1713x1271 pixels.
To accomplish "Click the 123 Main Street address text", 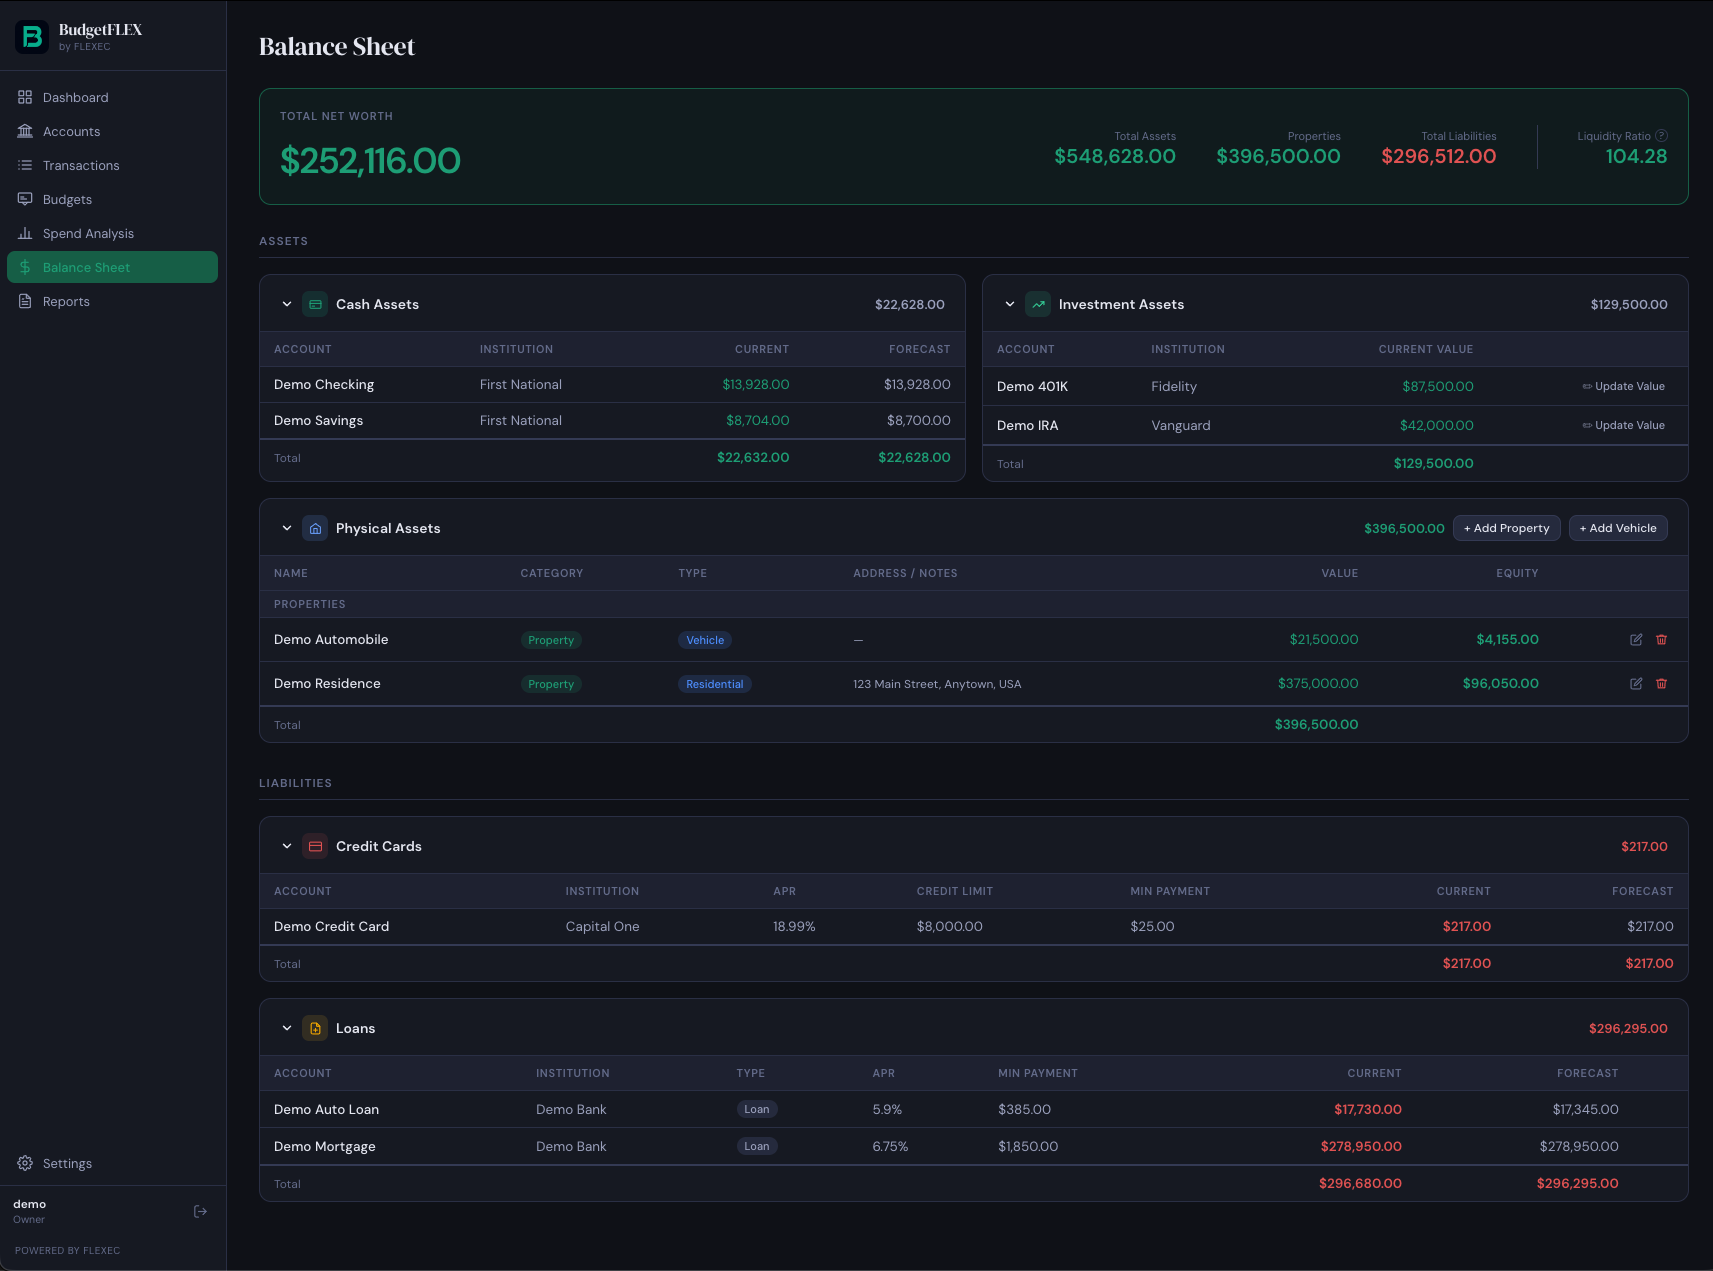I will pos(937,684).
